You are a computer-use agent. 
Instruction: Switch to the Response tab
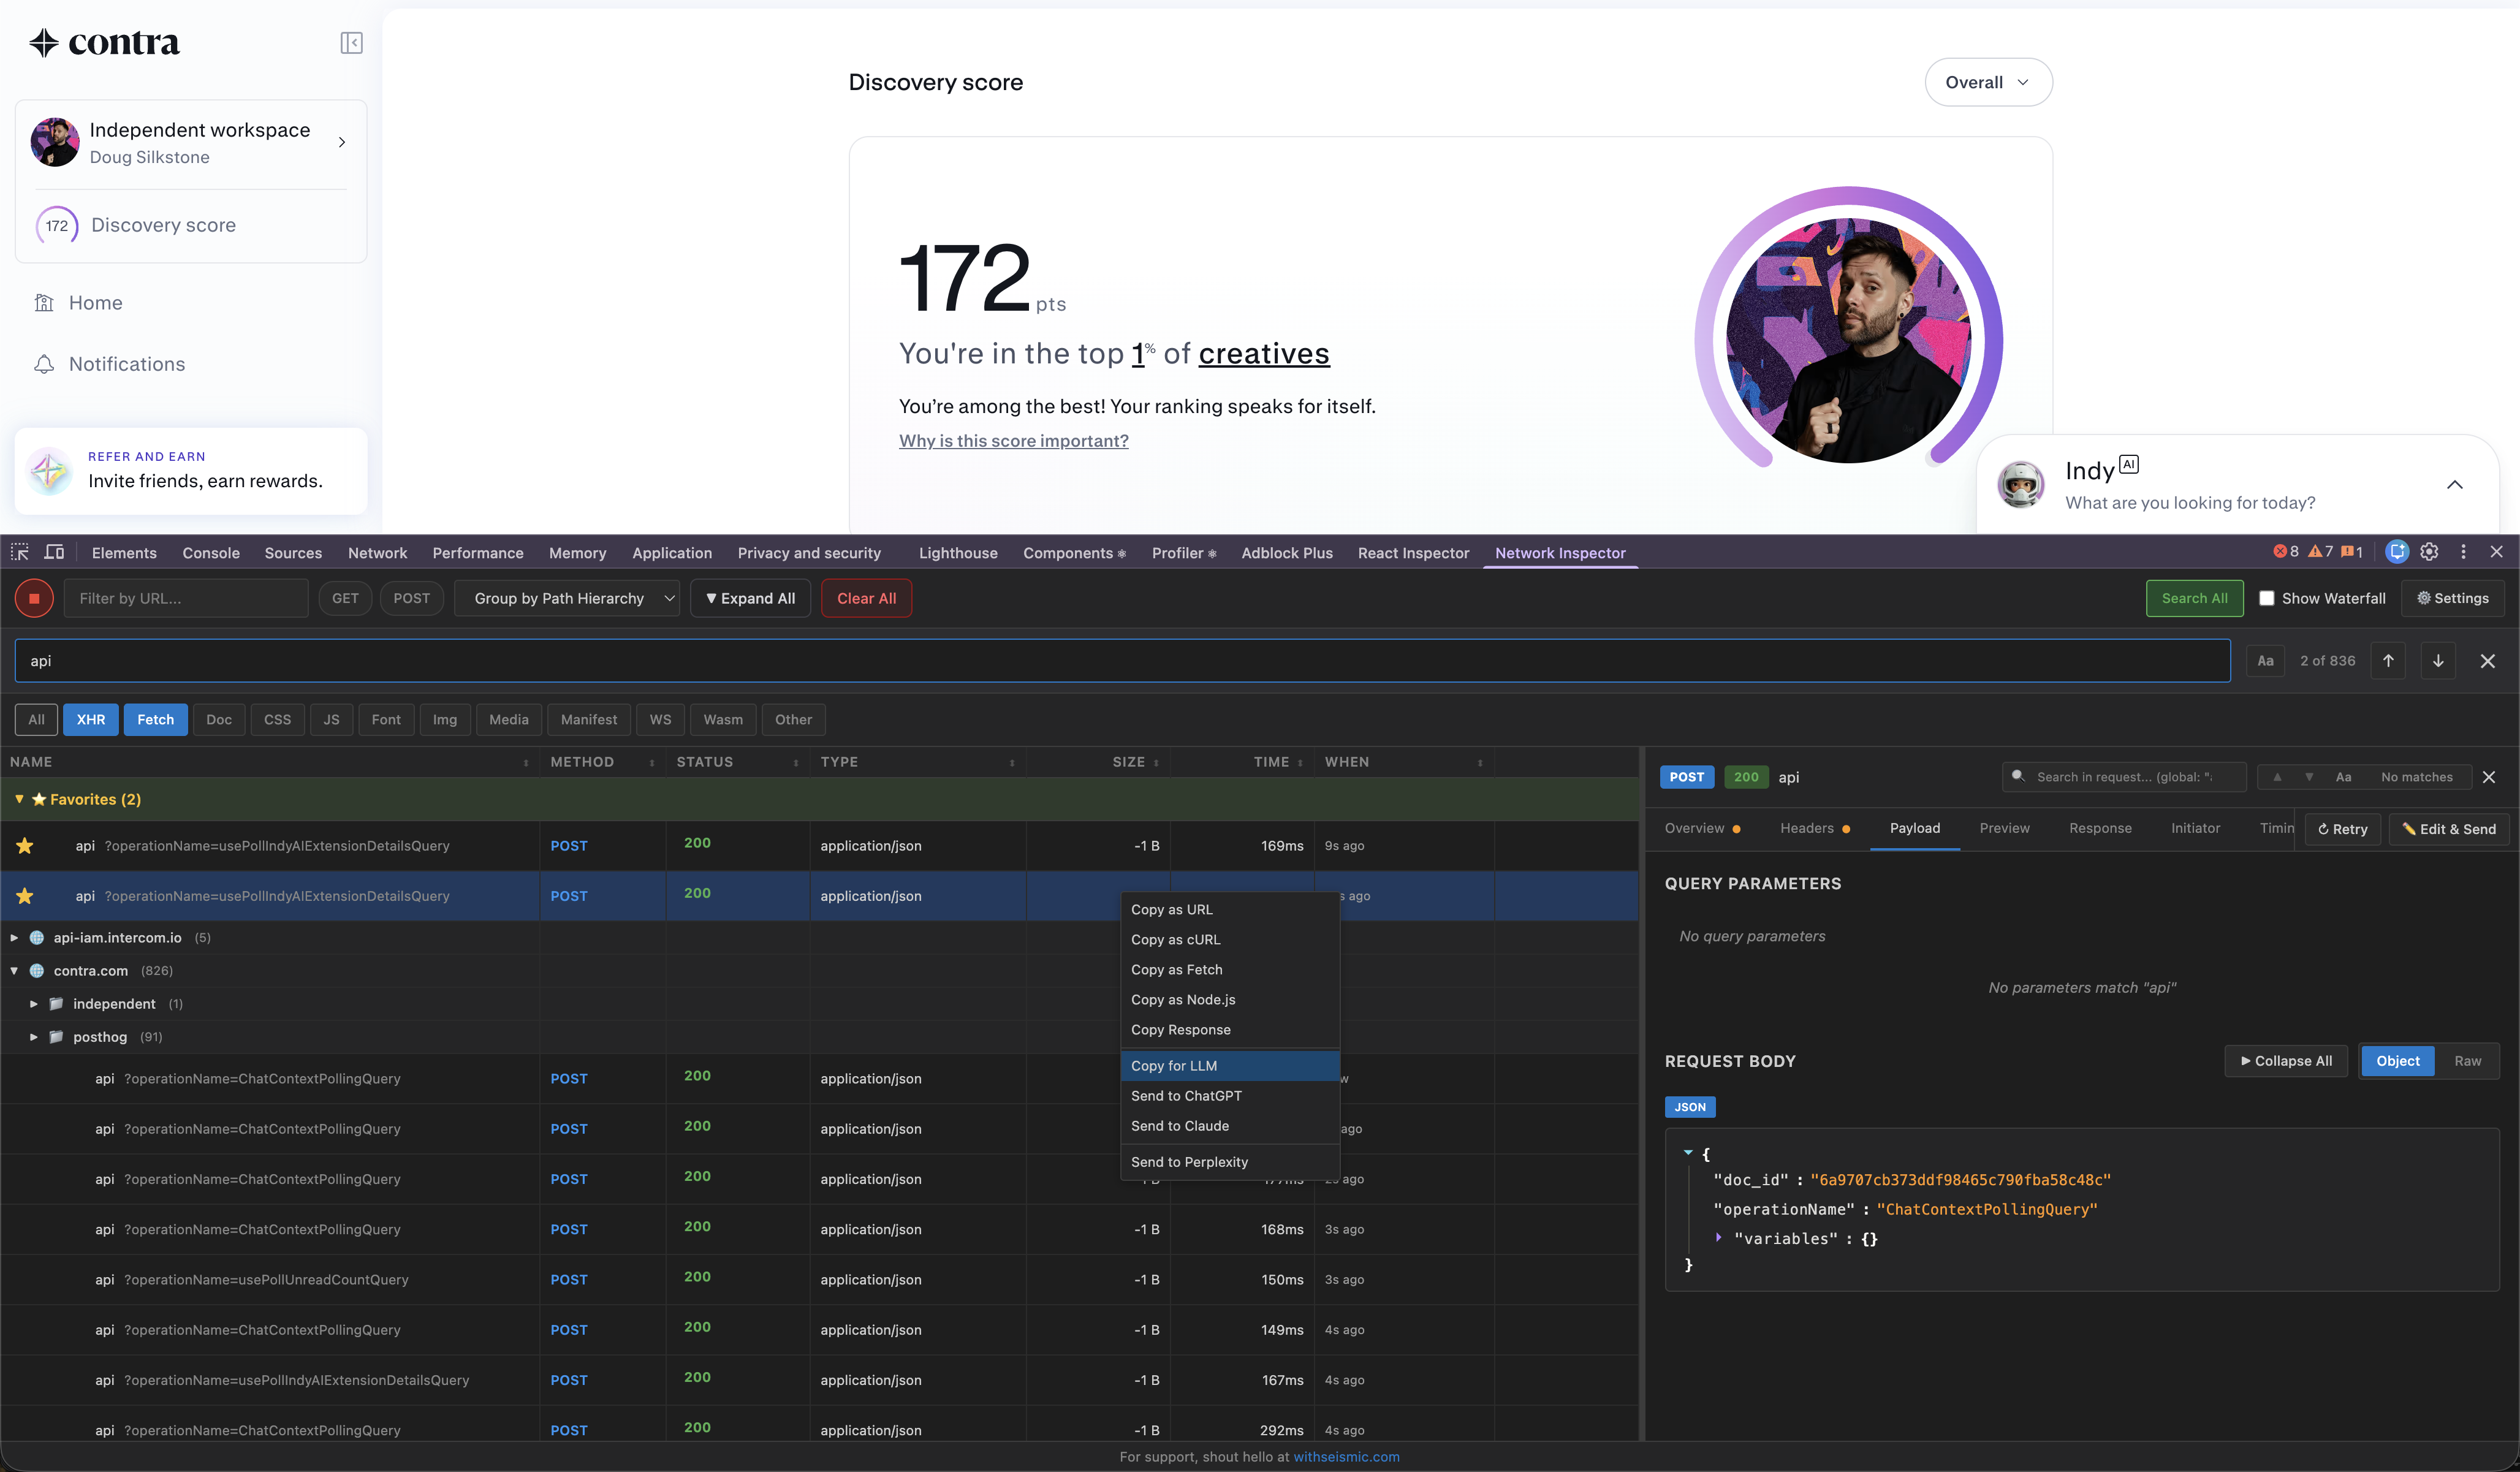2100,828
